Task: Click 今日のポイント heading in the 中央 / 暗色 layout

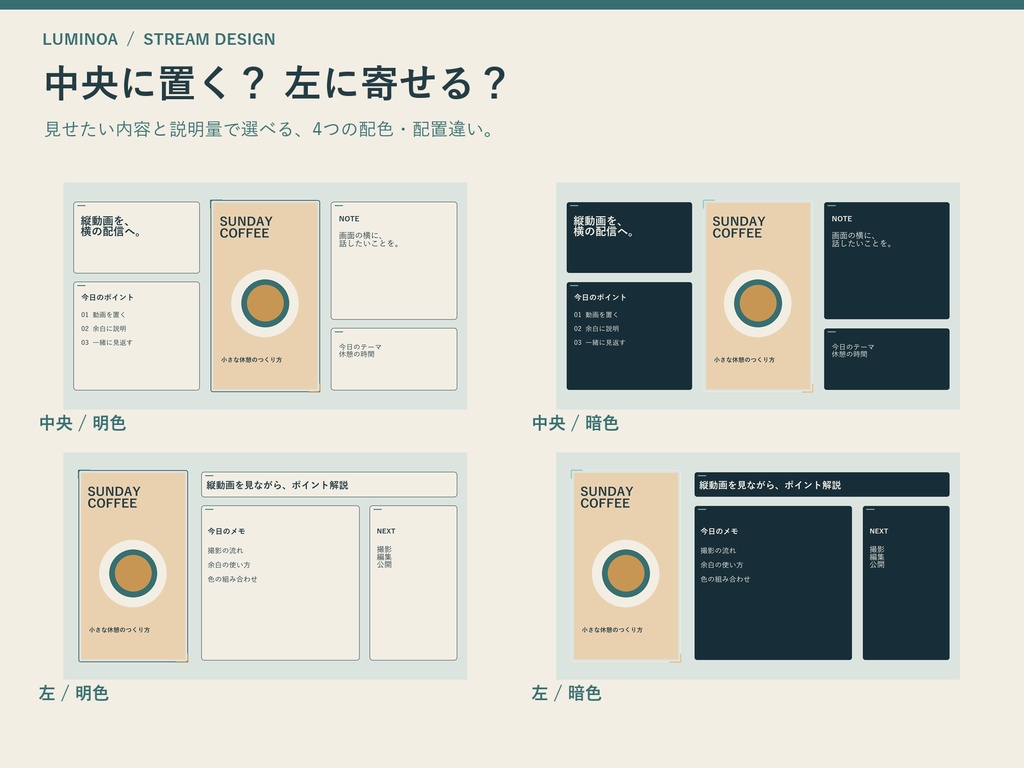Action: (x=600, y=297)
